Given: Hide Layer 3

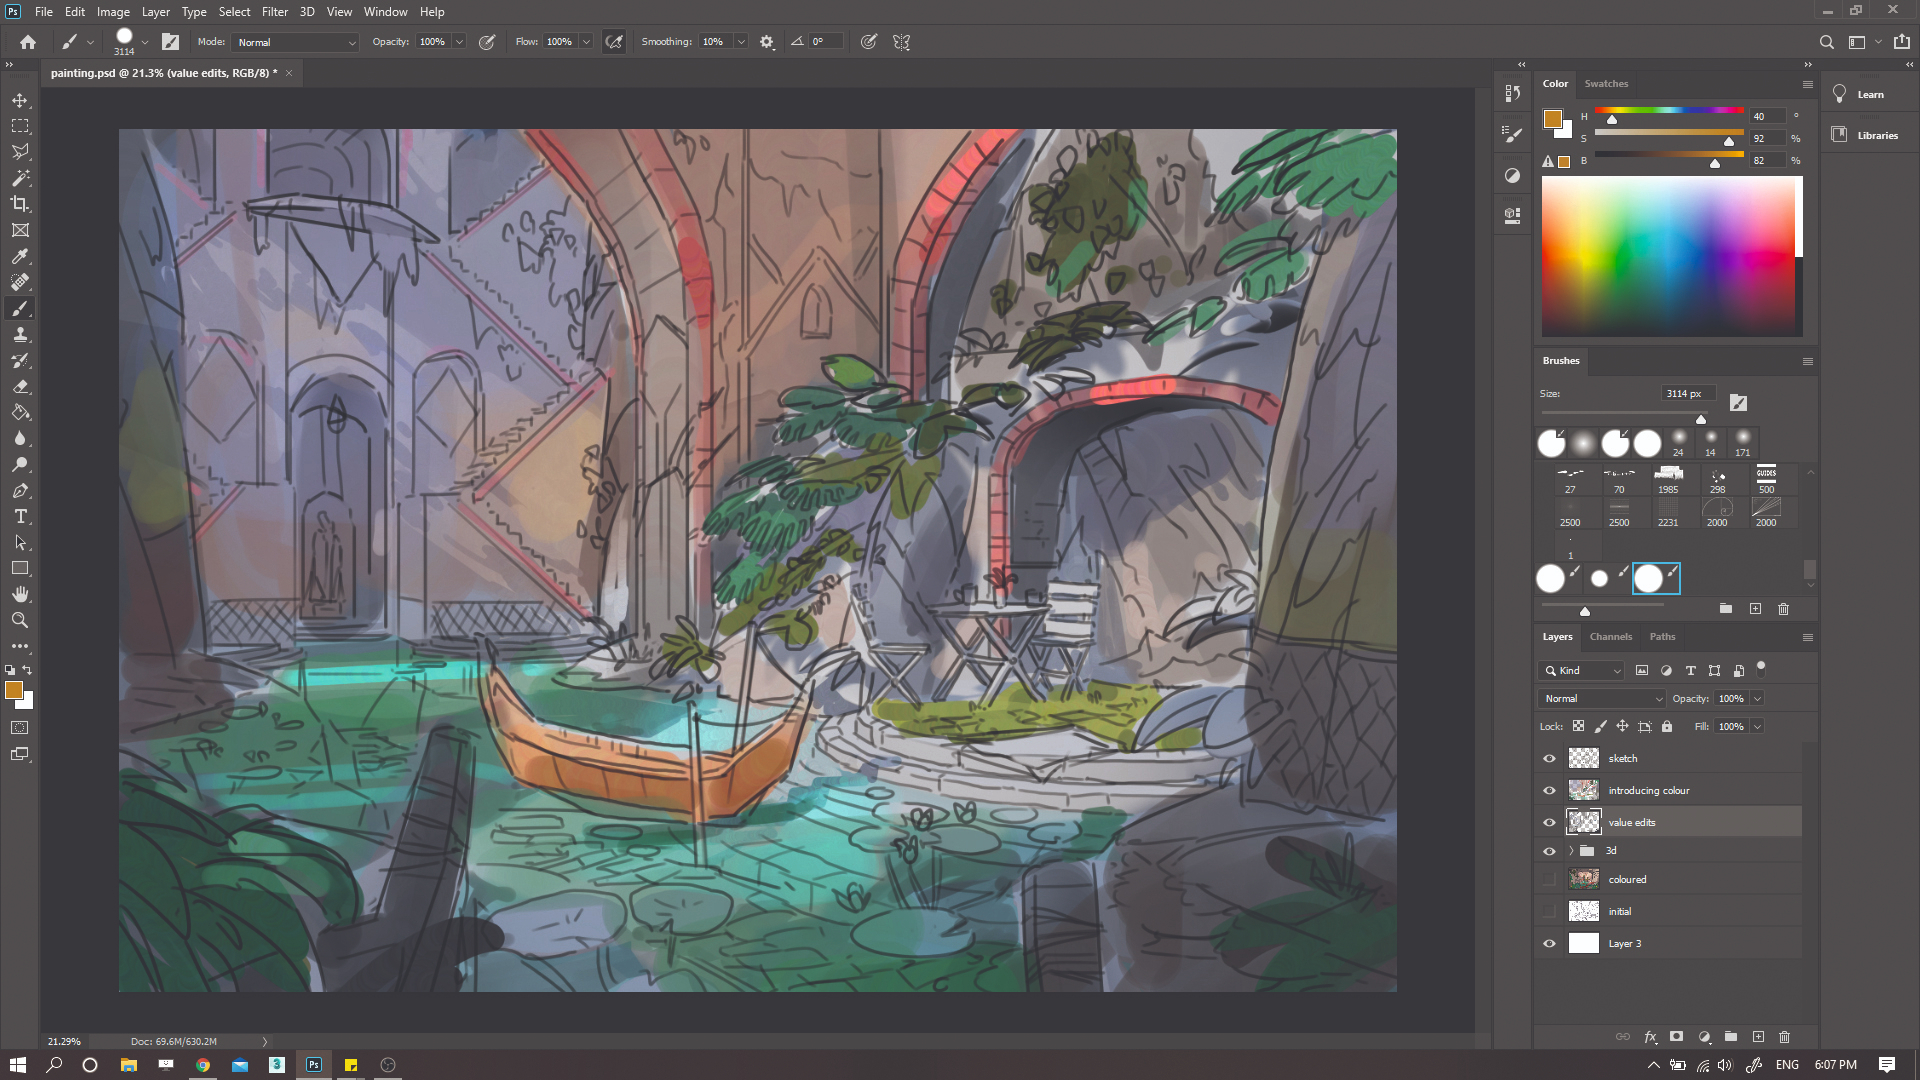Looking at the screenshot, I should pyautogui.click(x=1549, y=943).
